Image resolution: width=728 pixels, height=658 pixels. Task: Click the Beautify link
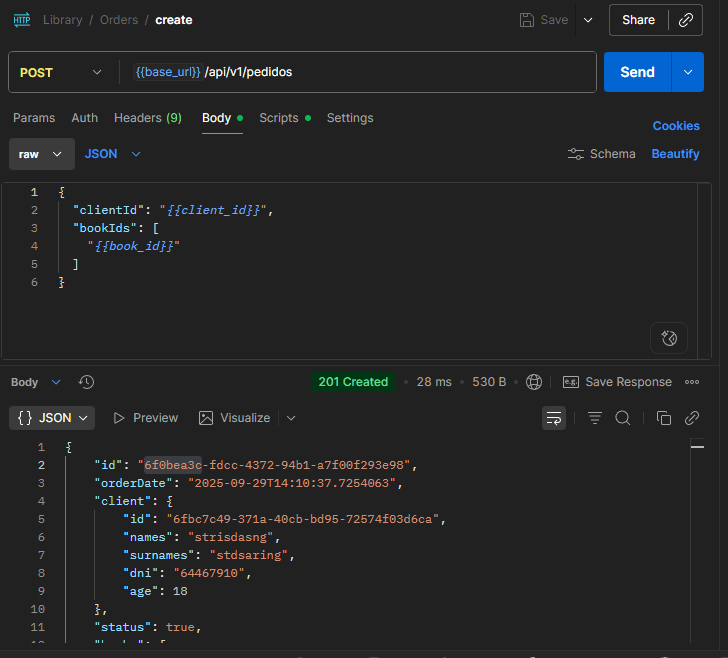675,154
